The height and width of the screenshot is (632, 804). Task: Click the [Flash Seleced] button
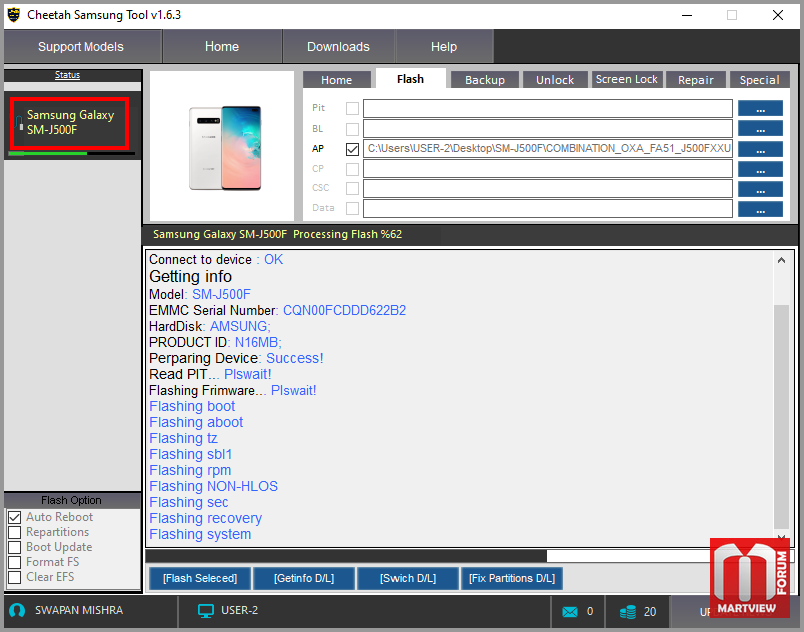(200, 579)
